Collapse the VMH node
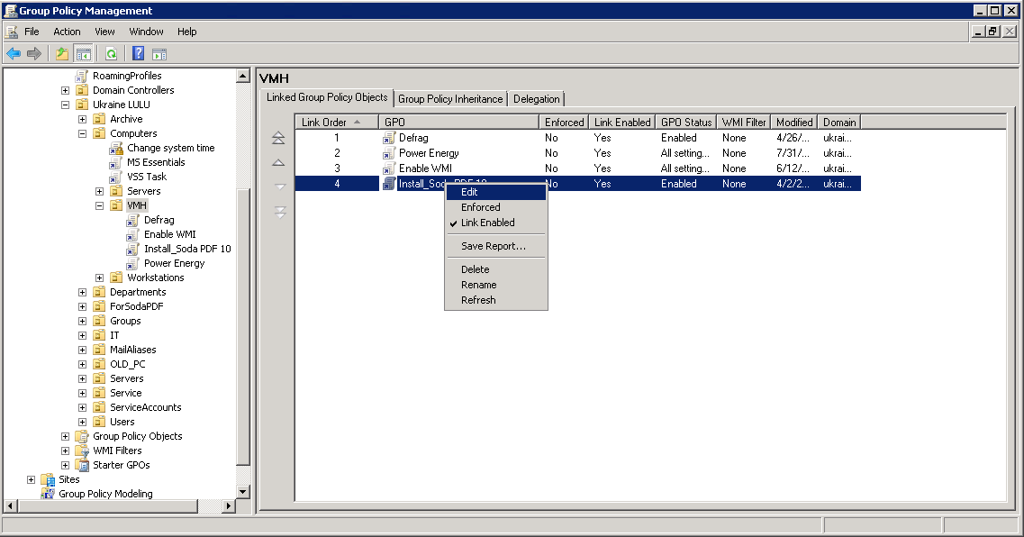The height and width of the screenshot is (537, 1024). tap(99, 206)
